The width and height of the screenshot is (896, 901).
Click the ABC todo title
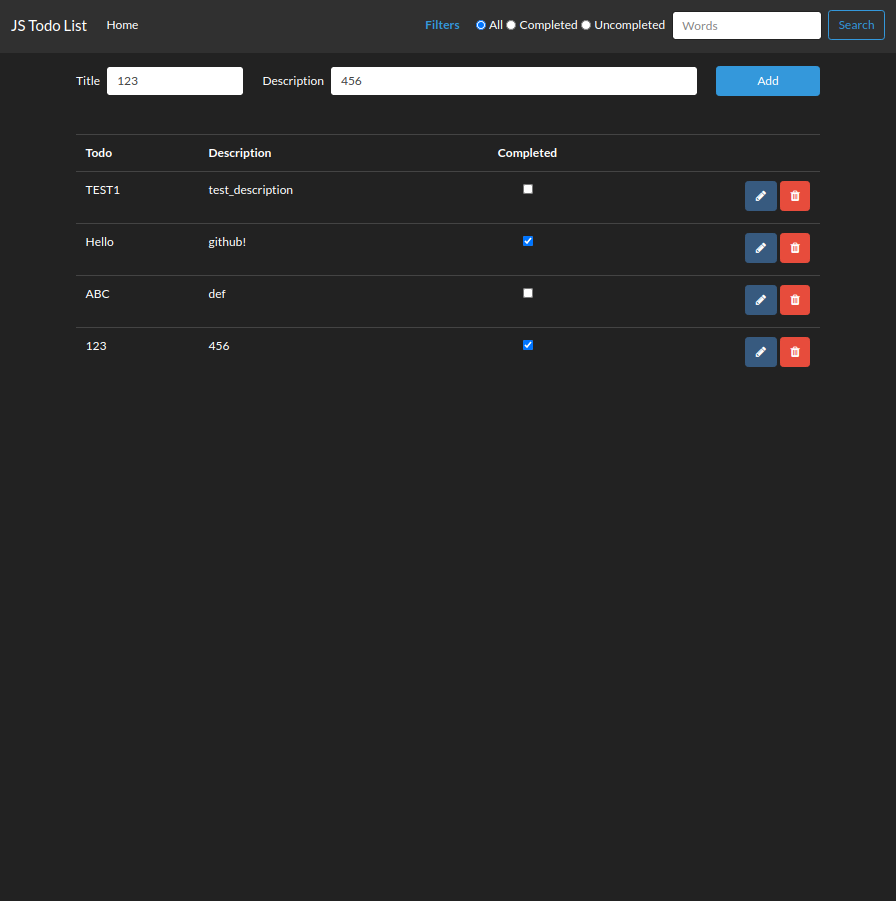coord(97,294)
